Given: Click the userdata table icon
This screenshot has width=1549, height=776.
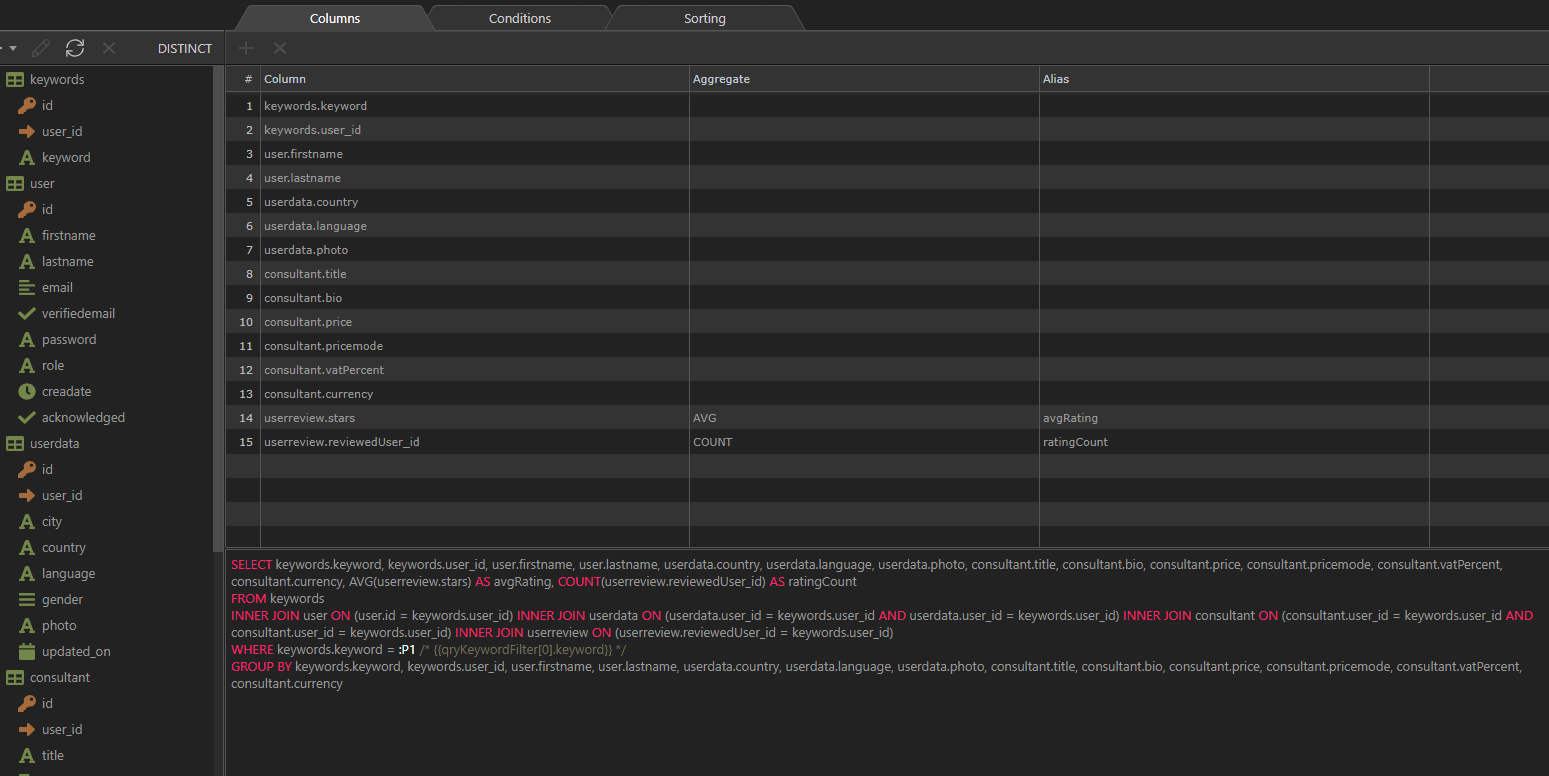Looking at the screenshot, I should [x=15, y=444].
